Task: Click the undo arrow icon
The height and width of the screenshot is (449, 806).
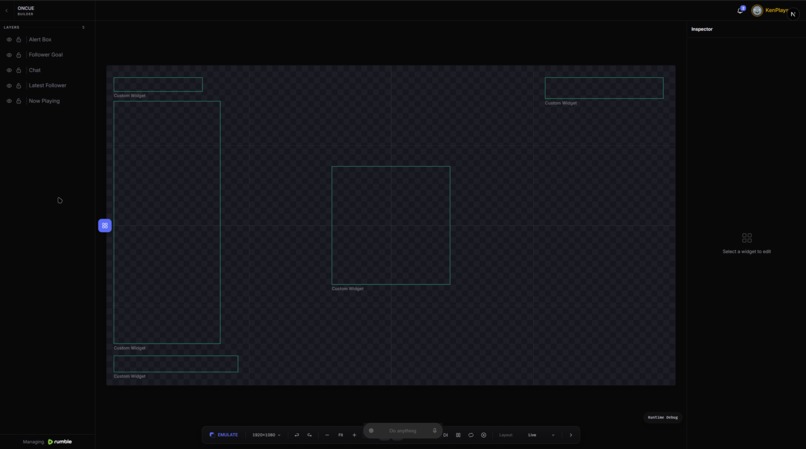Action: pyautogui.click(x=297, y=435)
